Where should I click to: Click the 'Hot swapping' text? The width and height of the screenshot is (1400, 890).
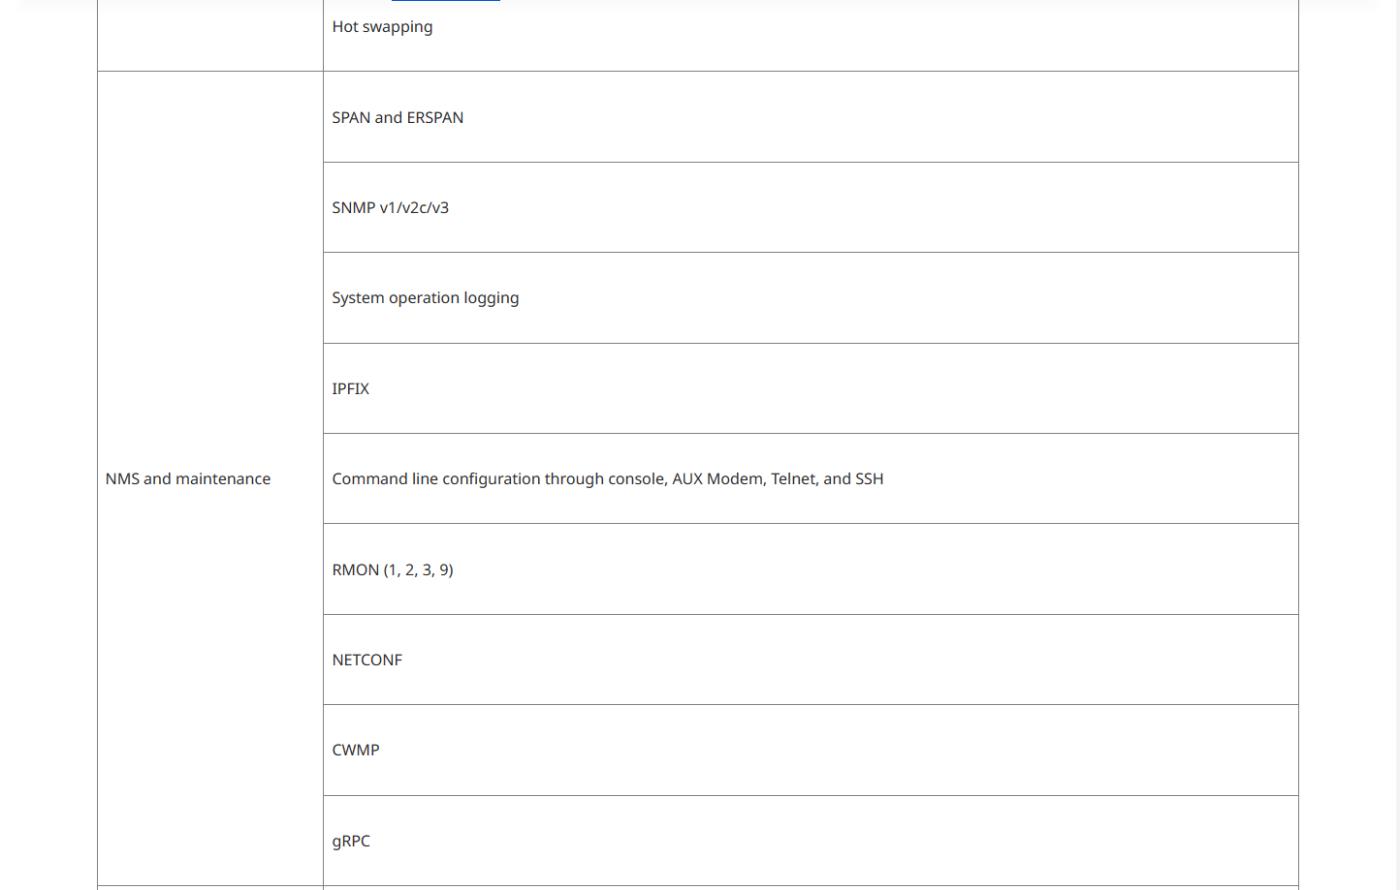(382, 27)
